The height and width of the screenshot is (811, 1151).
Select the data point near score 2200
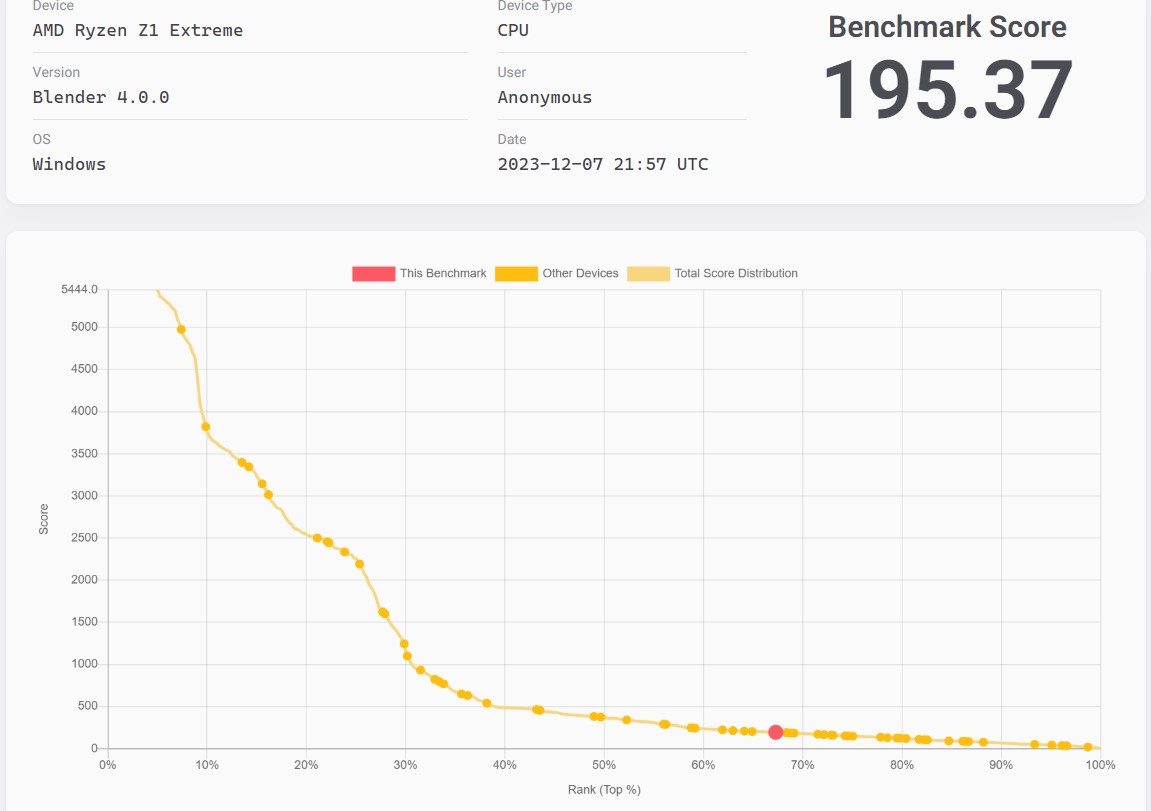pyautogui.click(x=360, y=564)
